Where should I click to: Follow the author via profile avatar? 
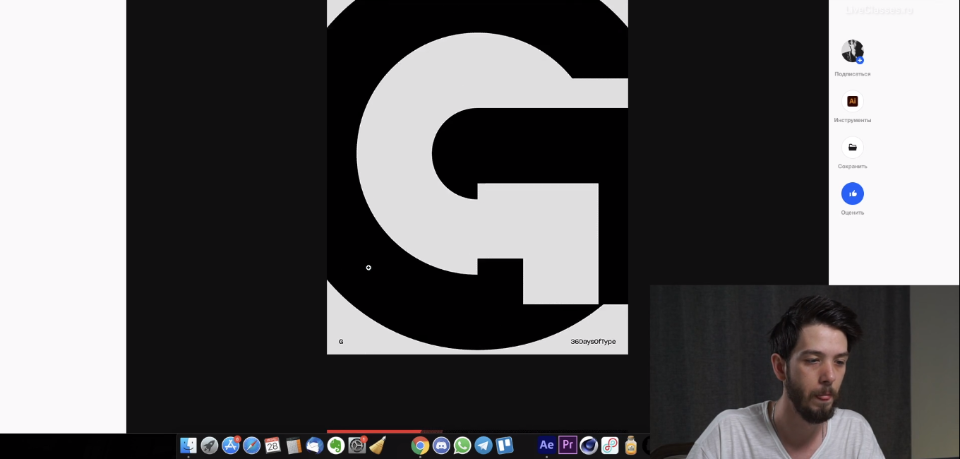[852, 51]
